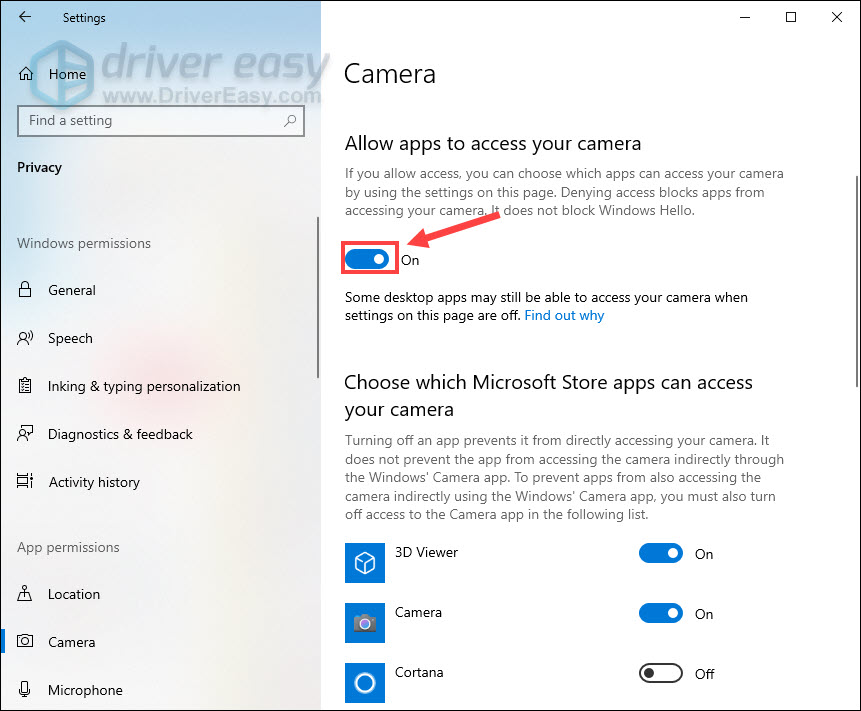Click the Activity history icon
Viewport: 861px width, 711px height.
[26, 482]
